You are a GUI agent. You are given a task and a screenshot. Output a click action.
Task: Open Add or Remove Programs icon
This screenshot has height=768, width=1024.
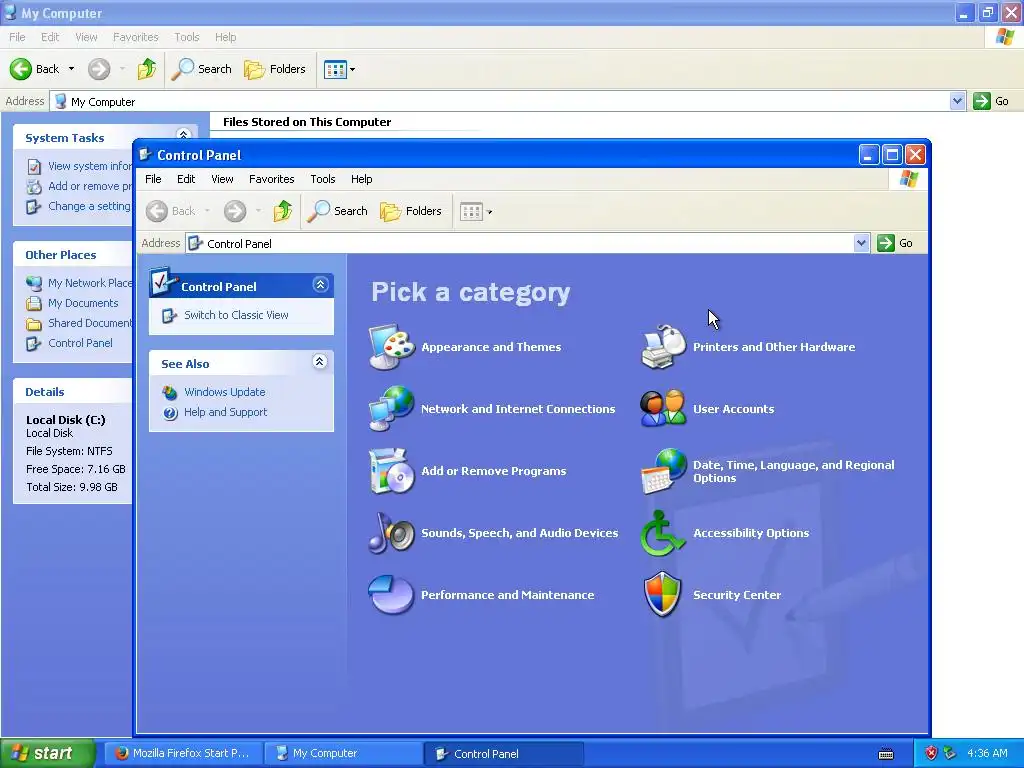click(x=391, y=471)
